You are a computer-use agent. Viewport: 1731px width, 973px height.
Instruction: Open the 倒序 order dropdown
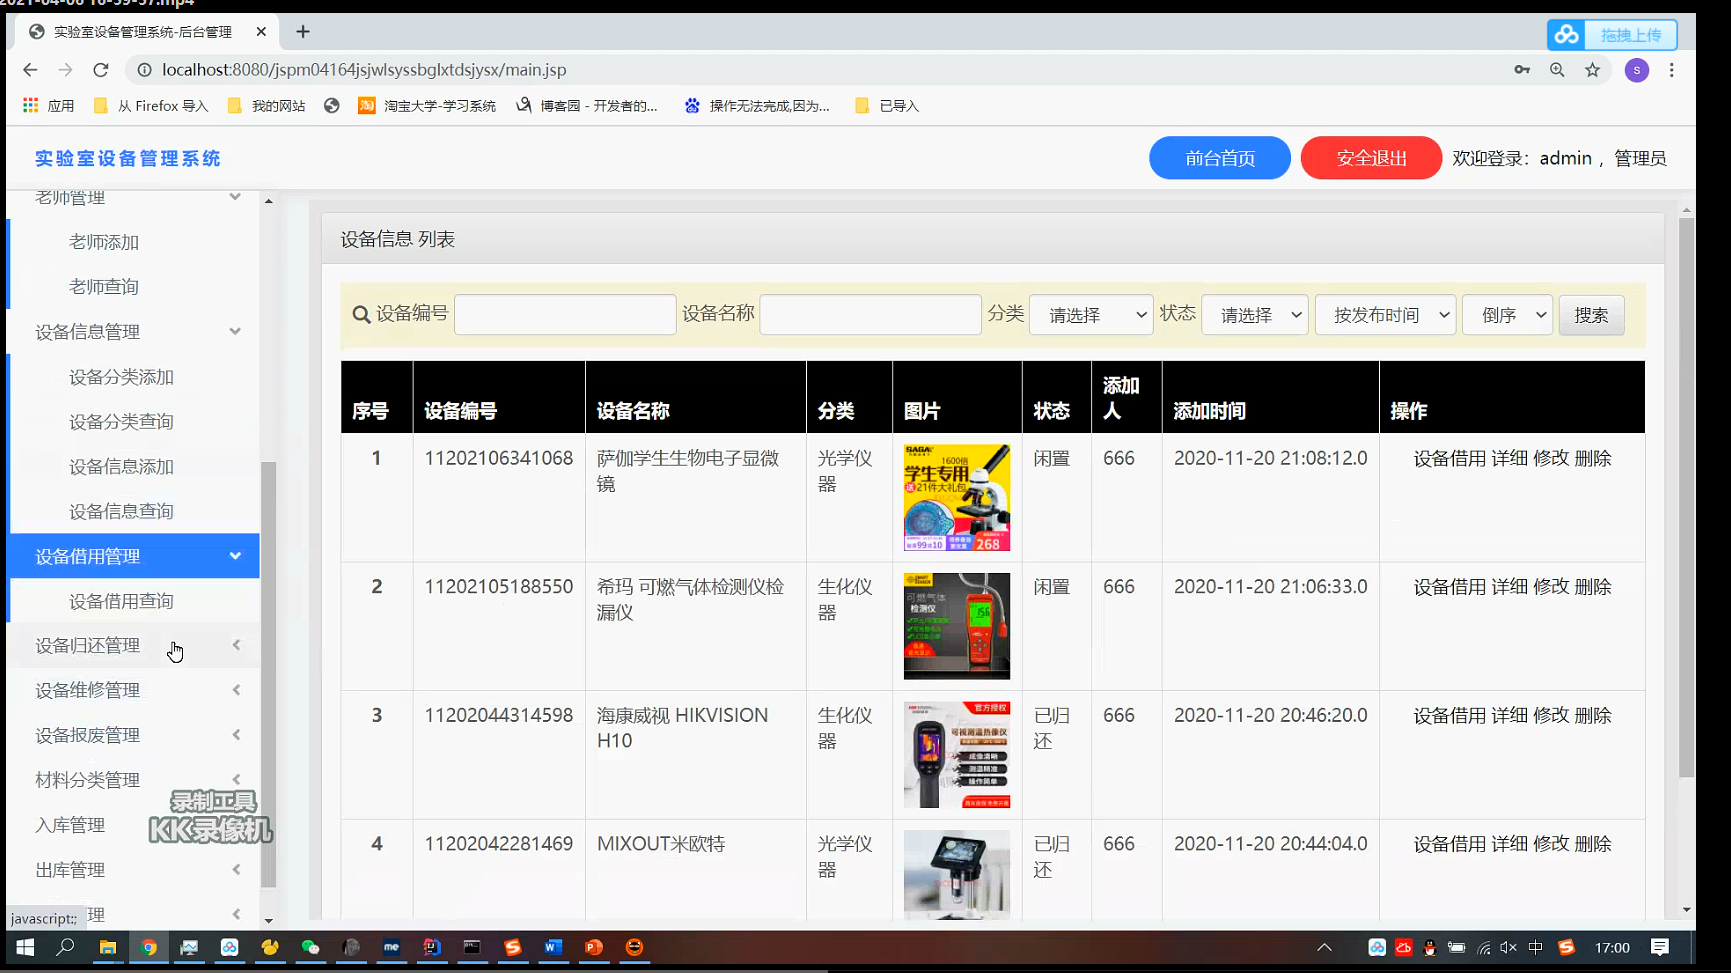pos(1507,315)
